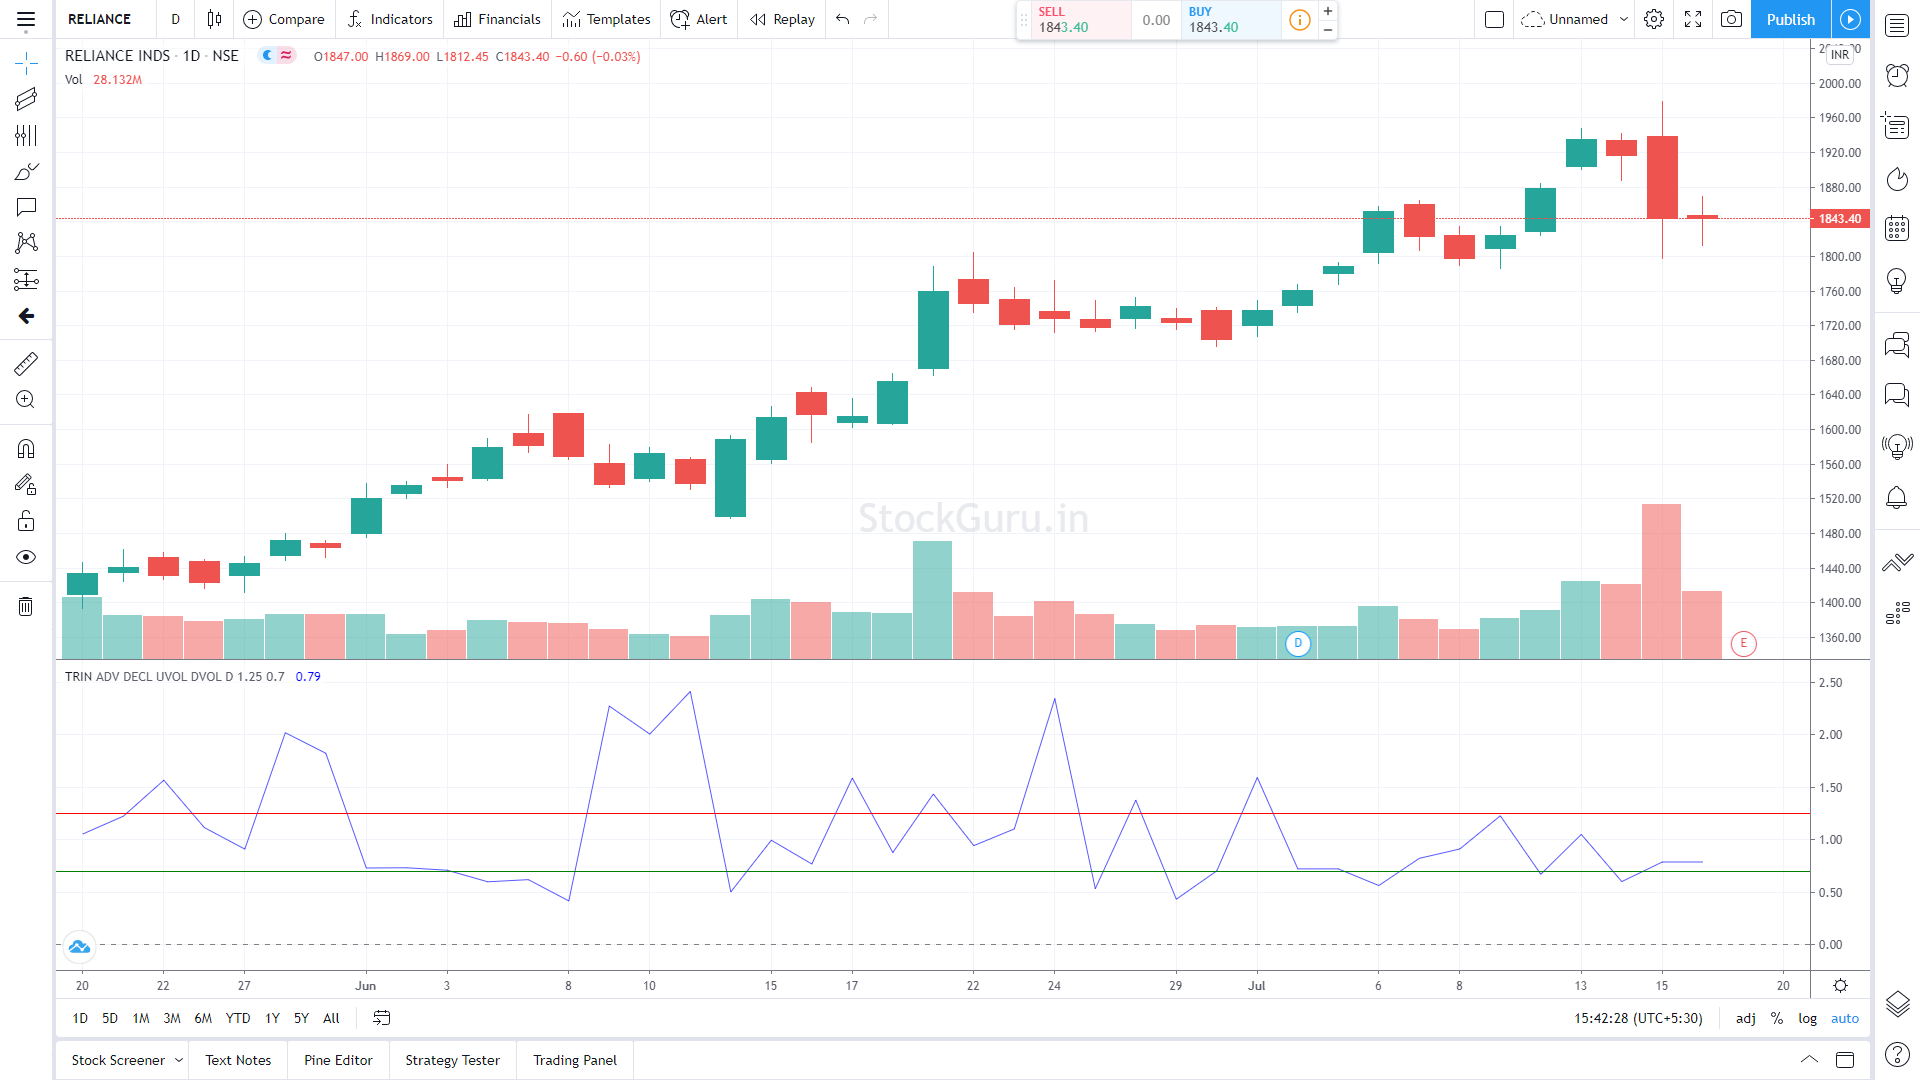The width and height of the screenshot is (1920, 1080).
Task: Toggle percent scale mode
Action: pyautogui.click(x=1777, y=1018)
